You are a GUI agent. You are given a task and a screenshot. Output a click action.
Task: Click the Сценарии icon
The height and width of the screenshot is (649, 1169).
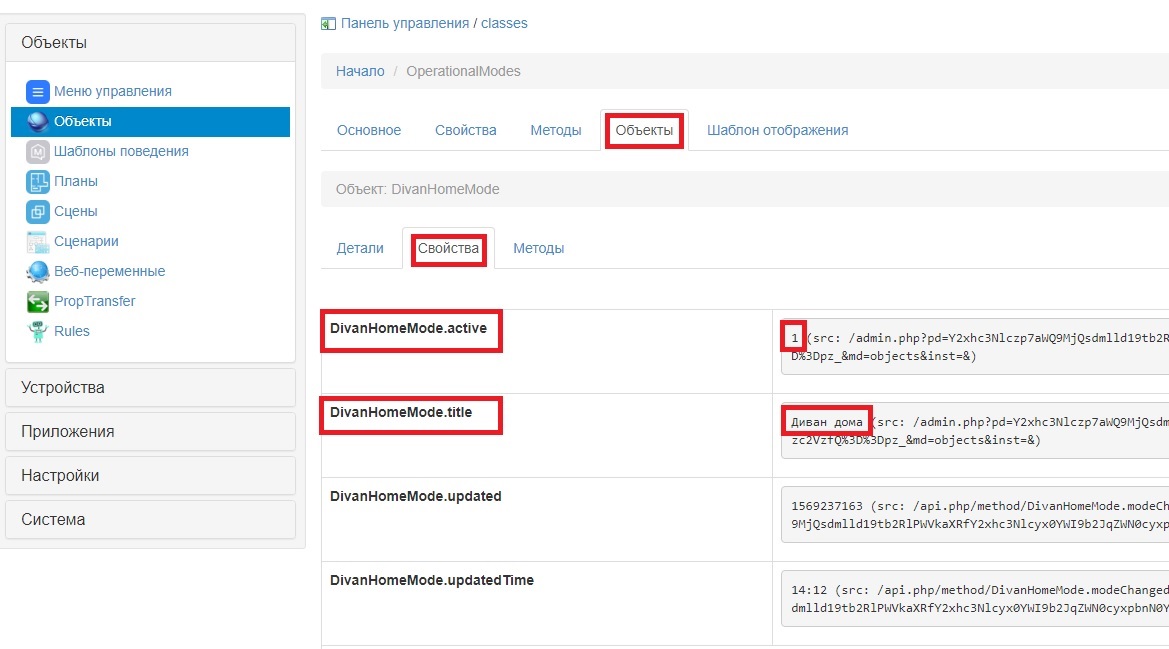point(37,241)
